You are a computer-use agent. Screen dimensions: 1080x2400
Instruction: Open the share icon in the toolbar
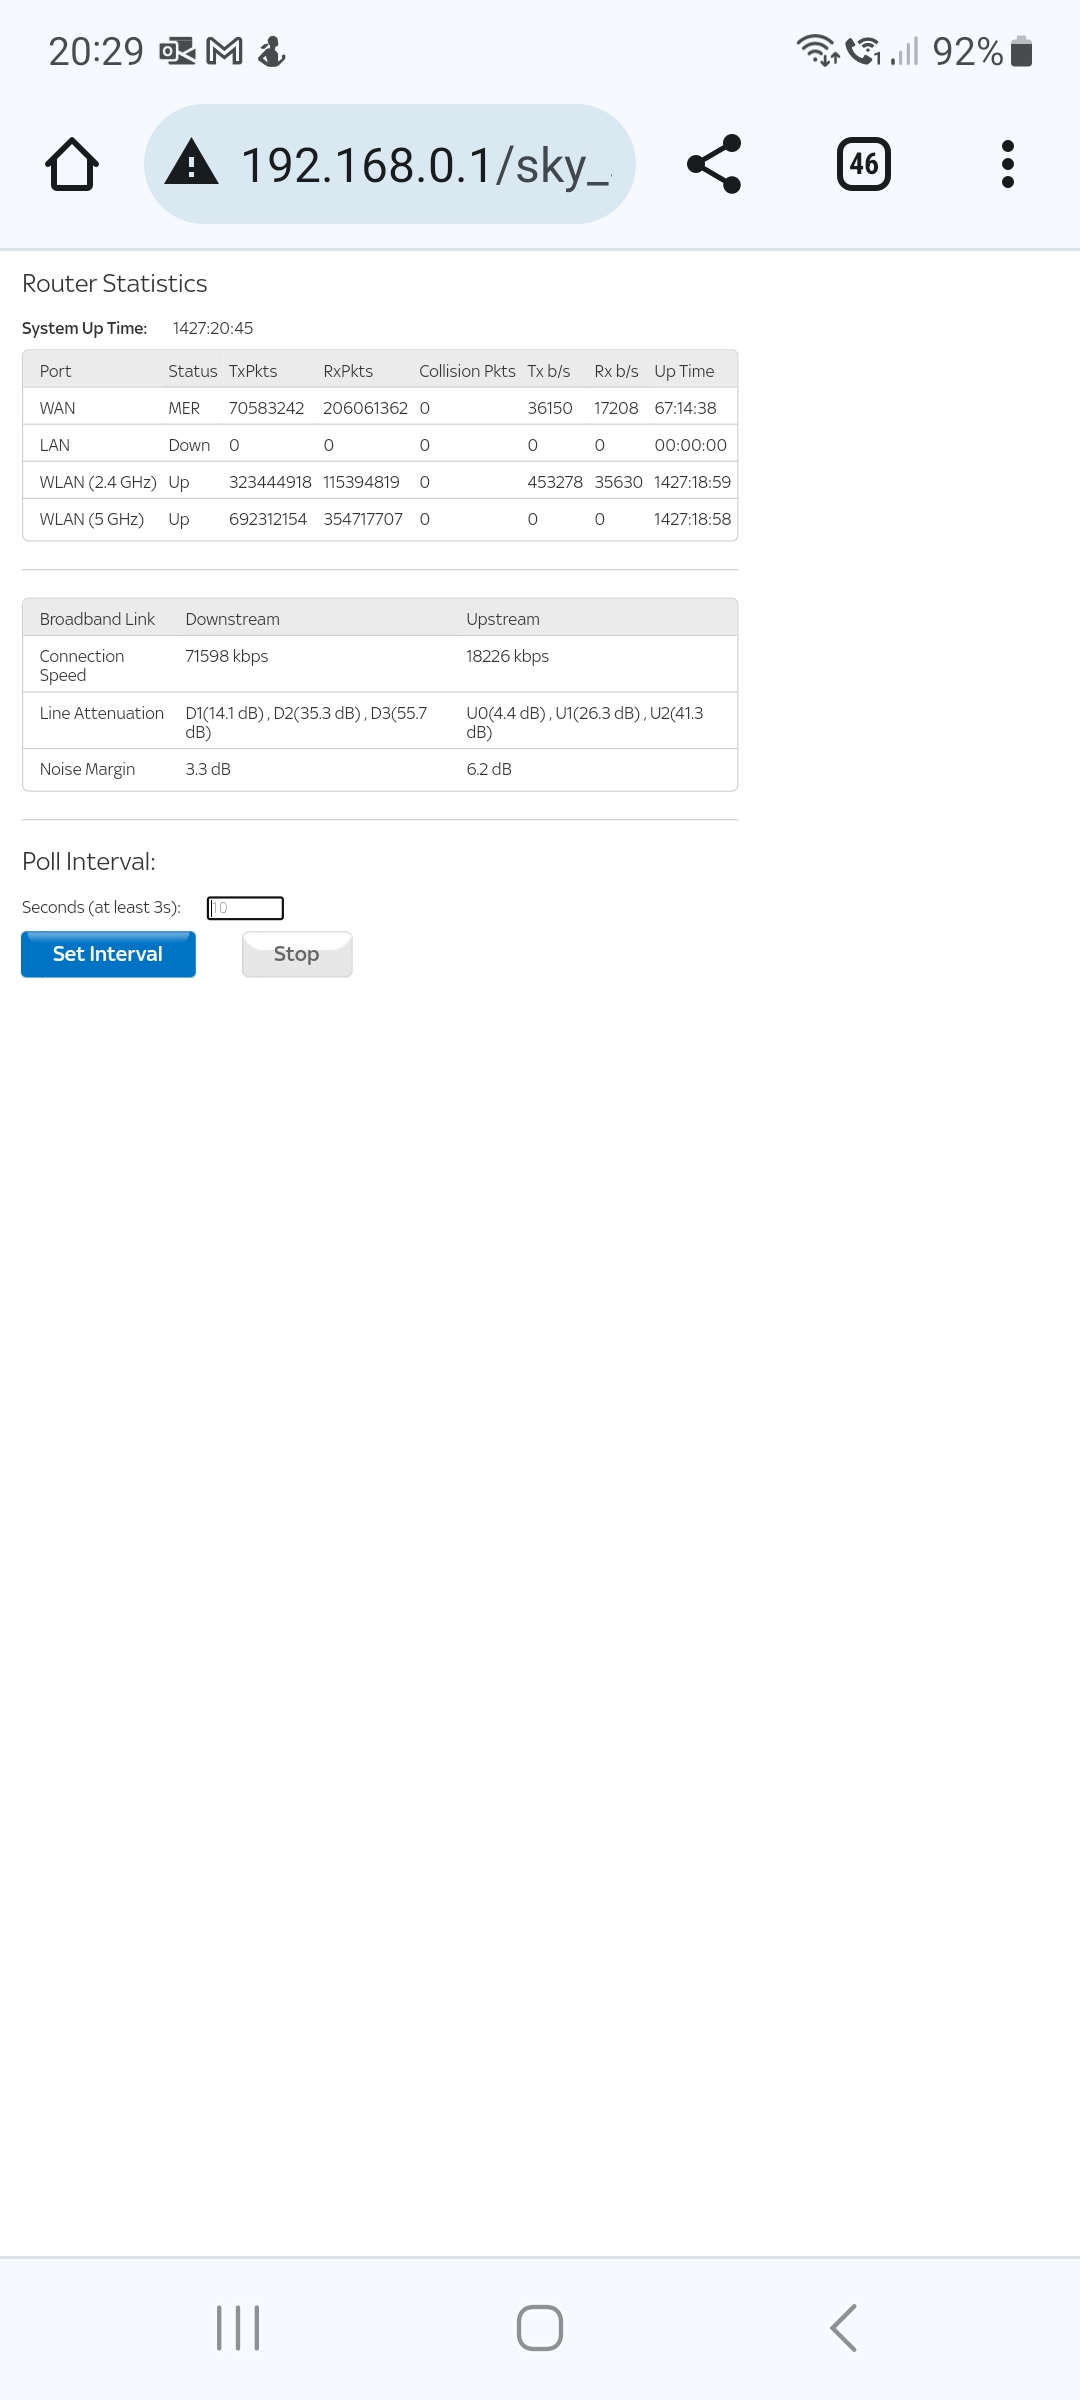coord(714,164)
